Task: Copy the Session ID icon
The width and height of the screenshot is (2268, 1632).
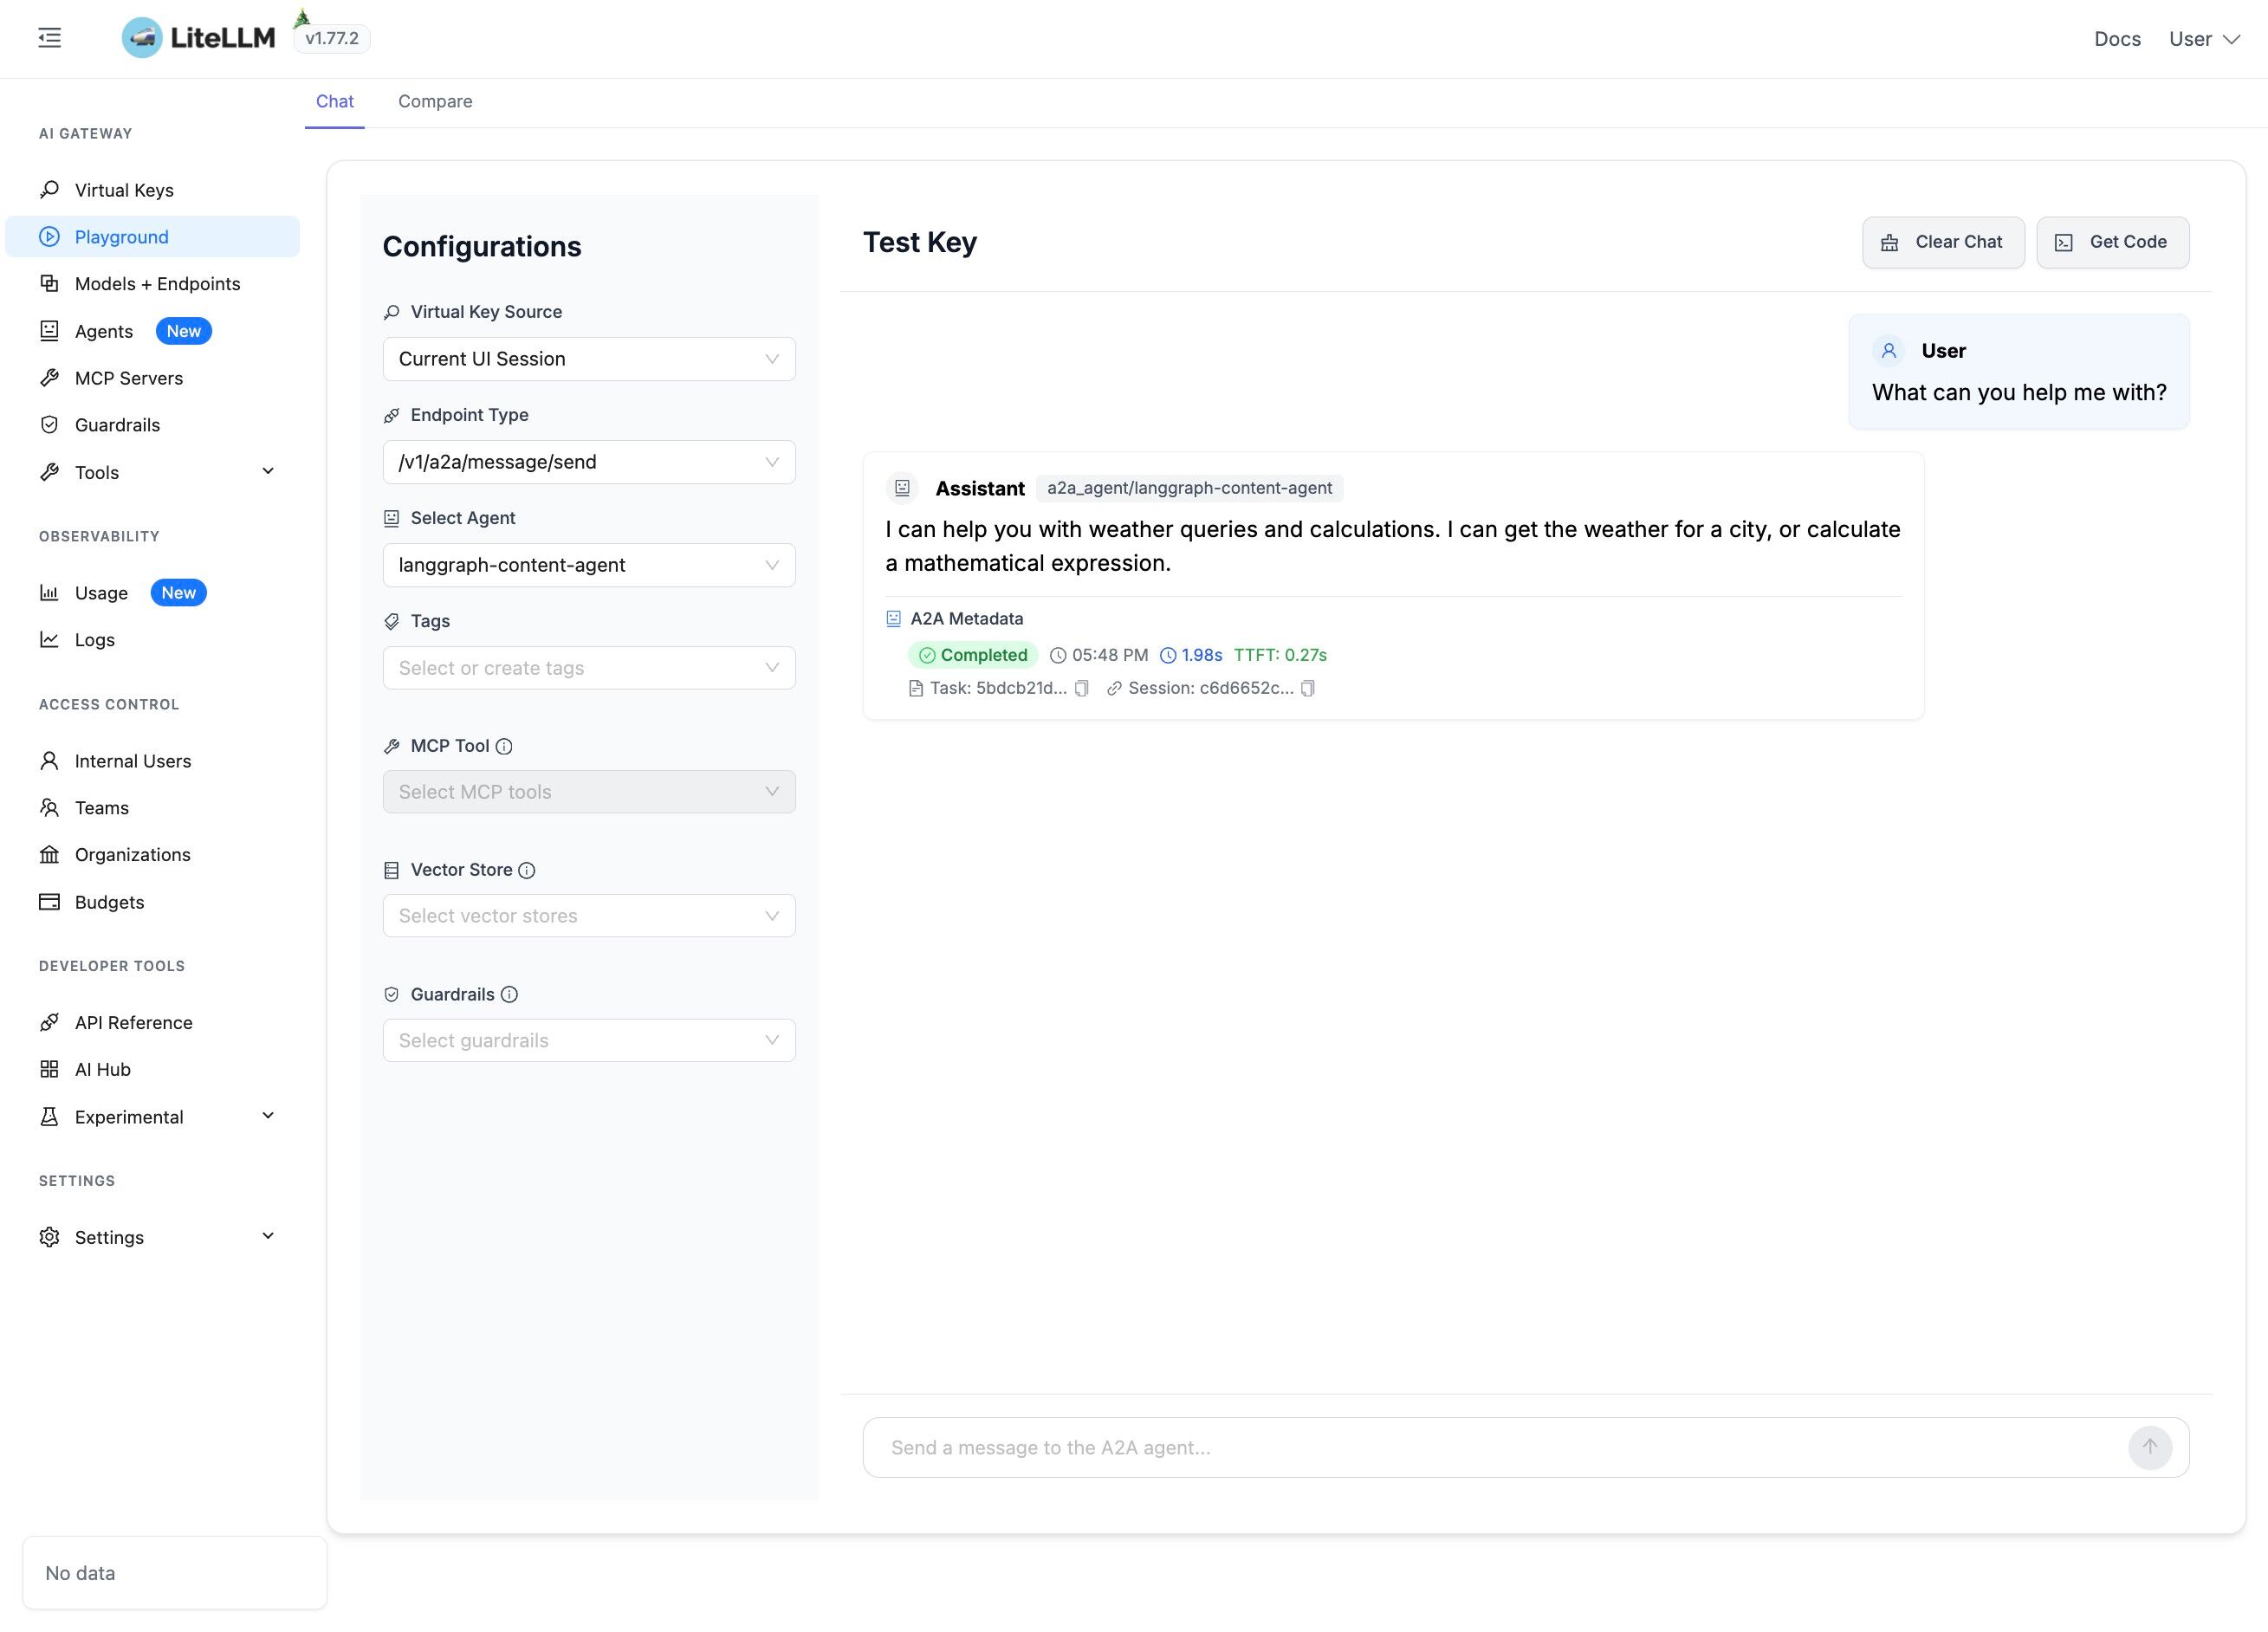Action: (1307, 688)
